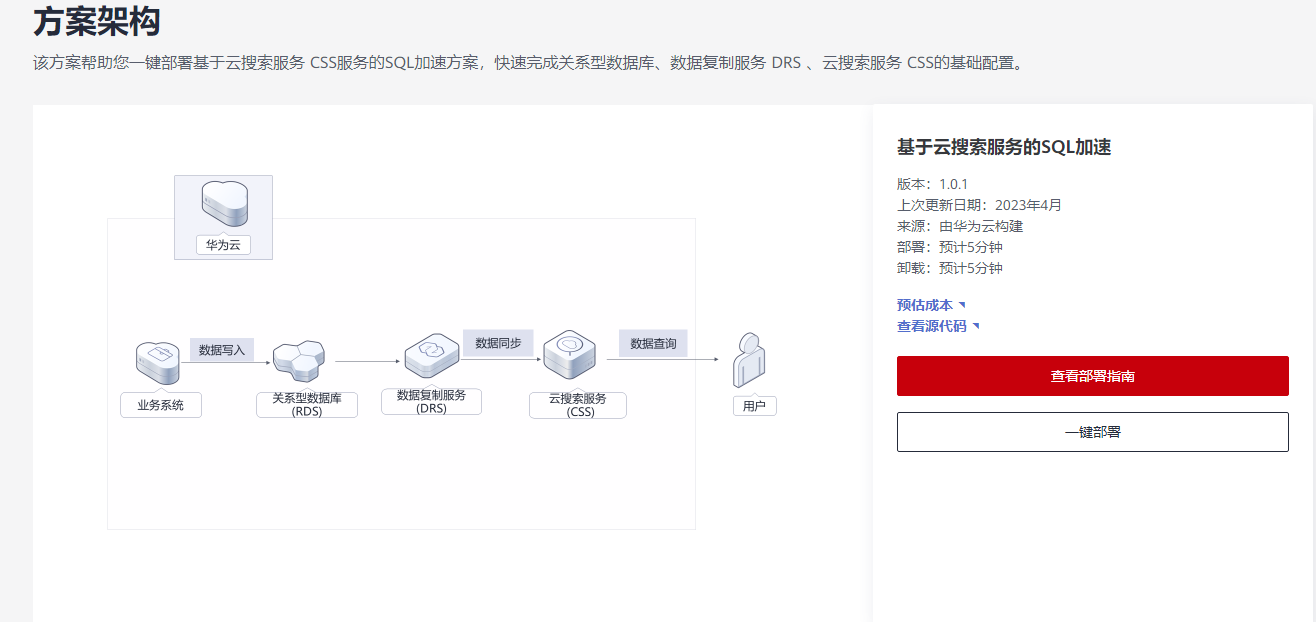
Task: Click the 基于云搜索服务的SQL加速 title
Action: [x=1004, y=147]
